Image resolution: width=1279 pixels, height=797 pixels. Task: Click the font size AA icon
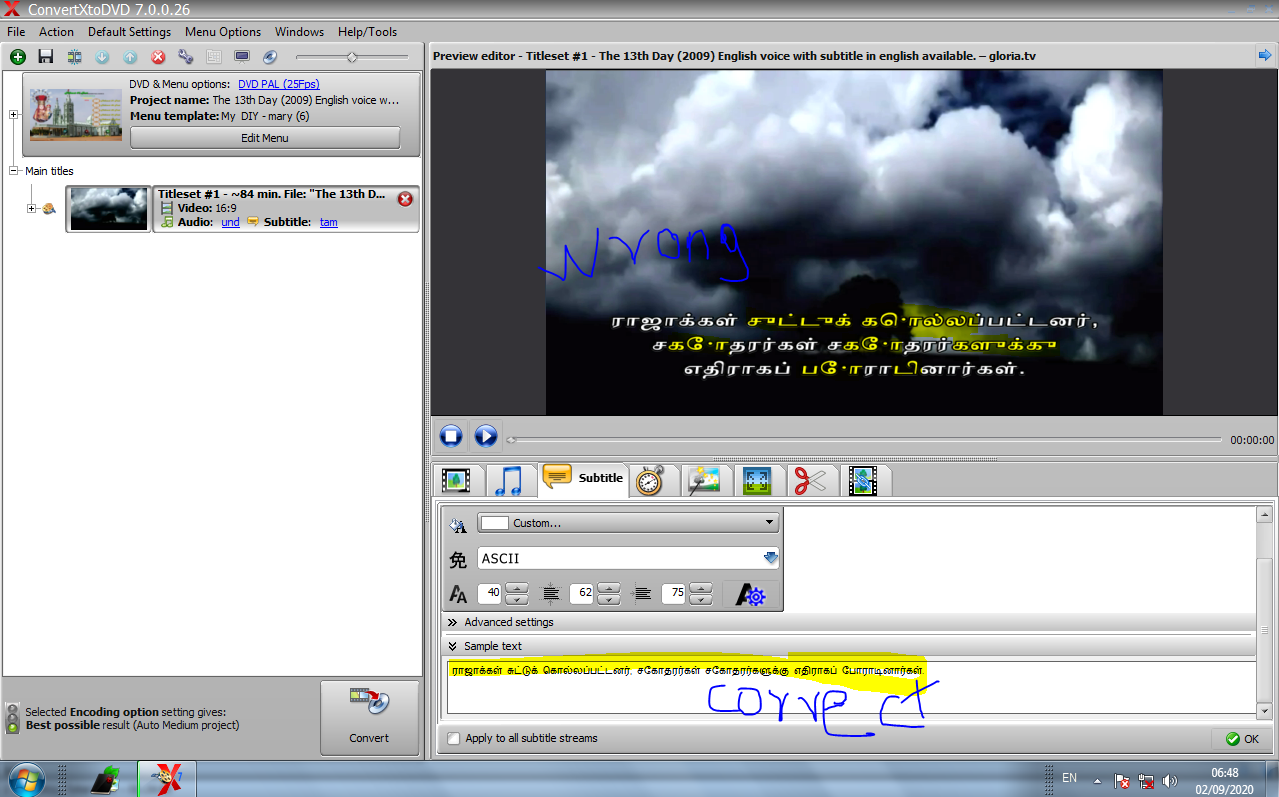point(458,595)
